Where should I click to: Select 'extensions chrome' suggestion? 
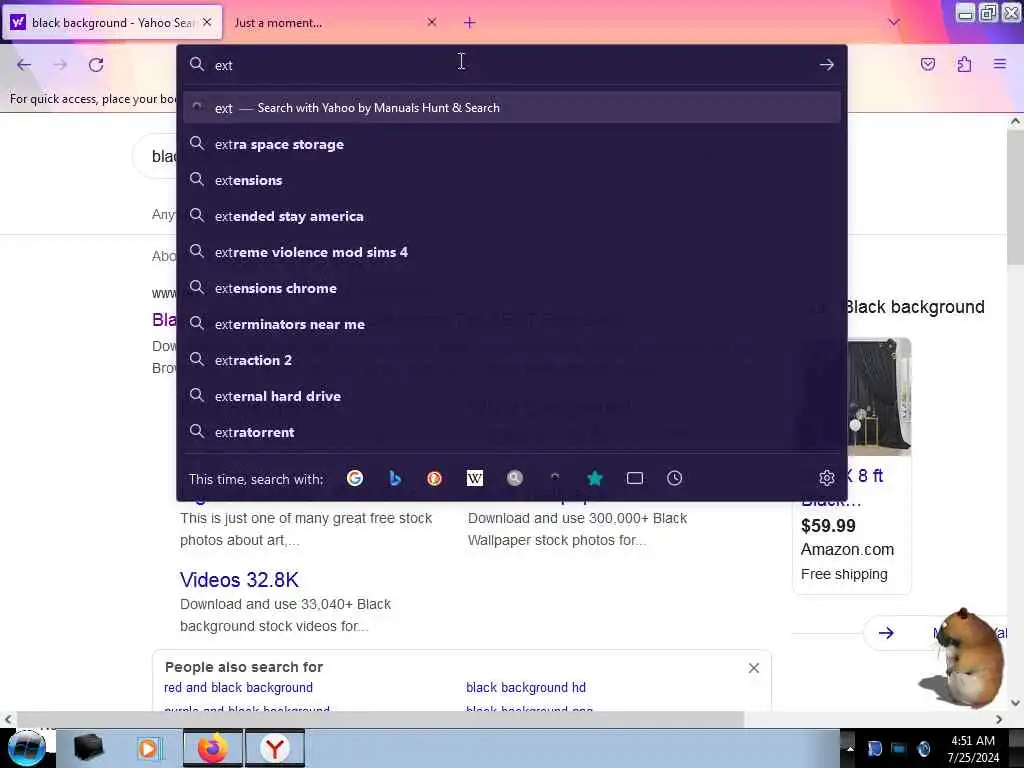[511, 288]
